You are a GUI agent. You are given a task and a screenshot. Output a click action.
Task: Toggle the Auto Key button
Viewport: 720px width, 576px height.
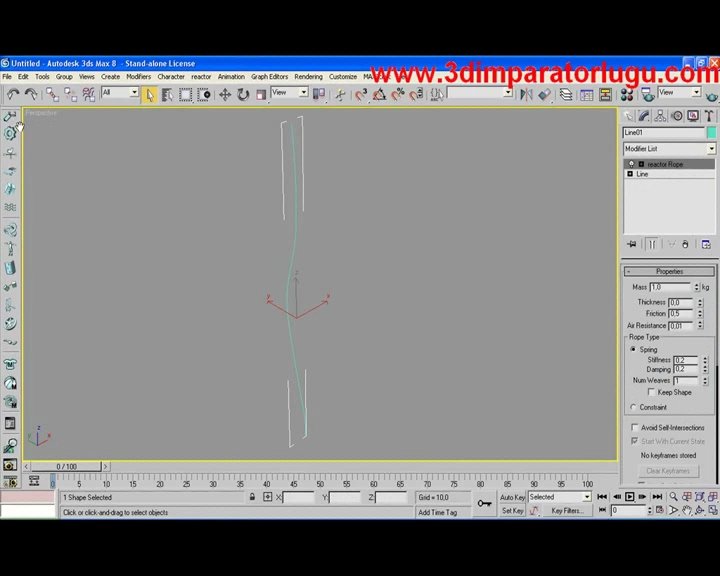pos(512,497)
